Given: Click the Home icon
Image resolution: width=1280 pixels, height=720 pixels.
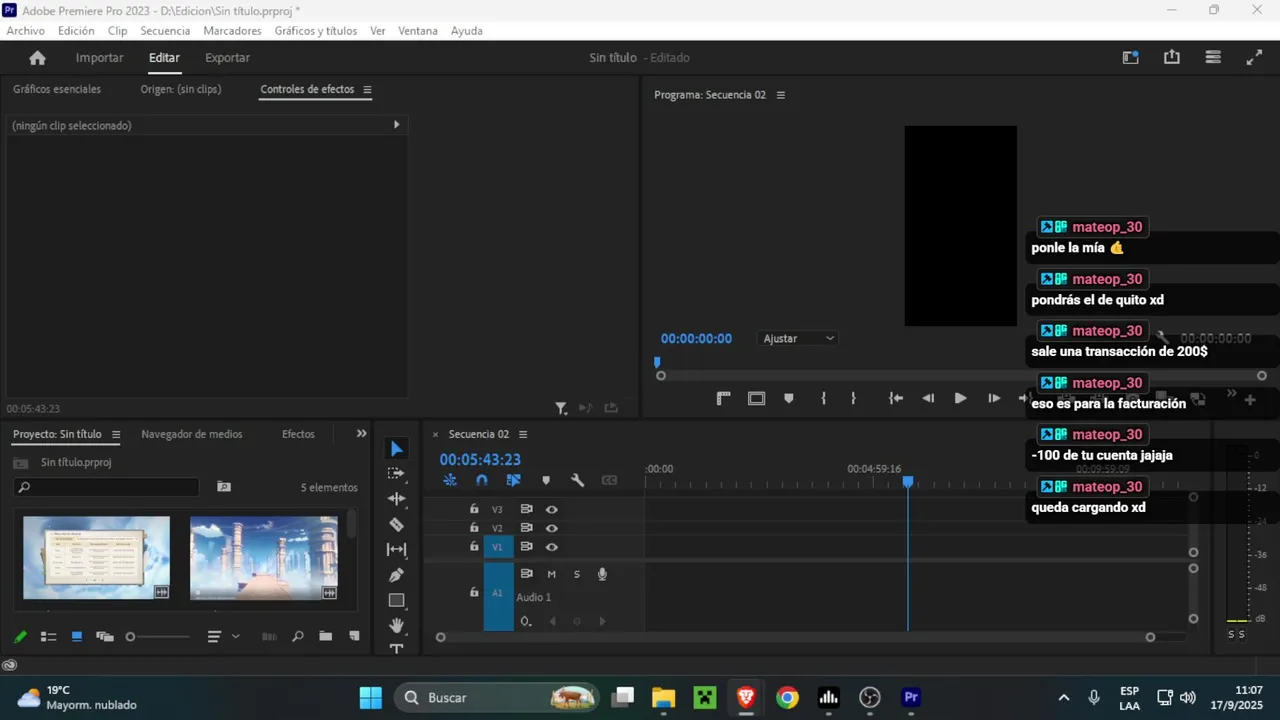Looking at the screenshot, I should (x=38, y=58).
